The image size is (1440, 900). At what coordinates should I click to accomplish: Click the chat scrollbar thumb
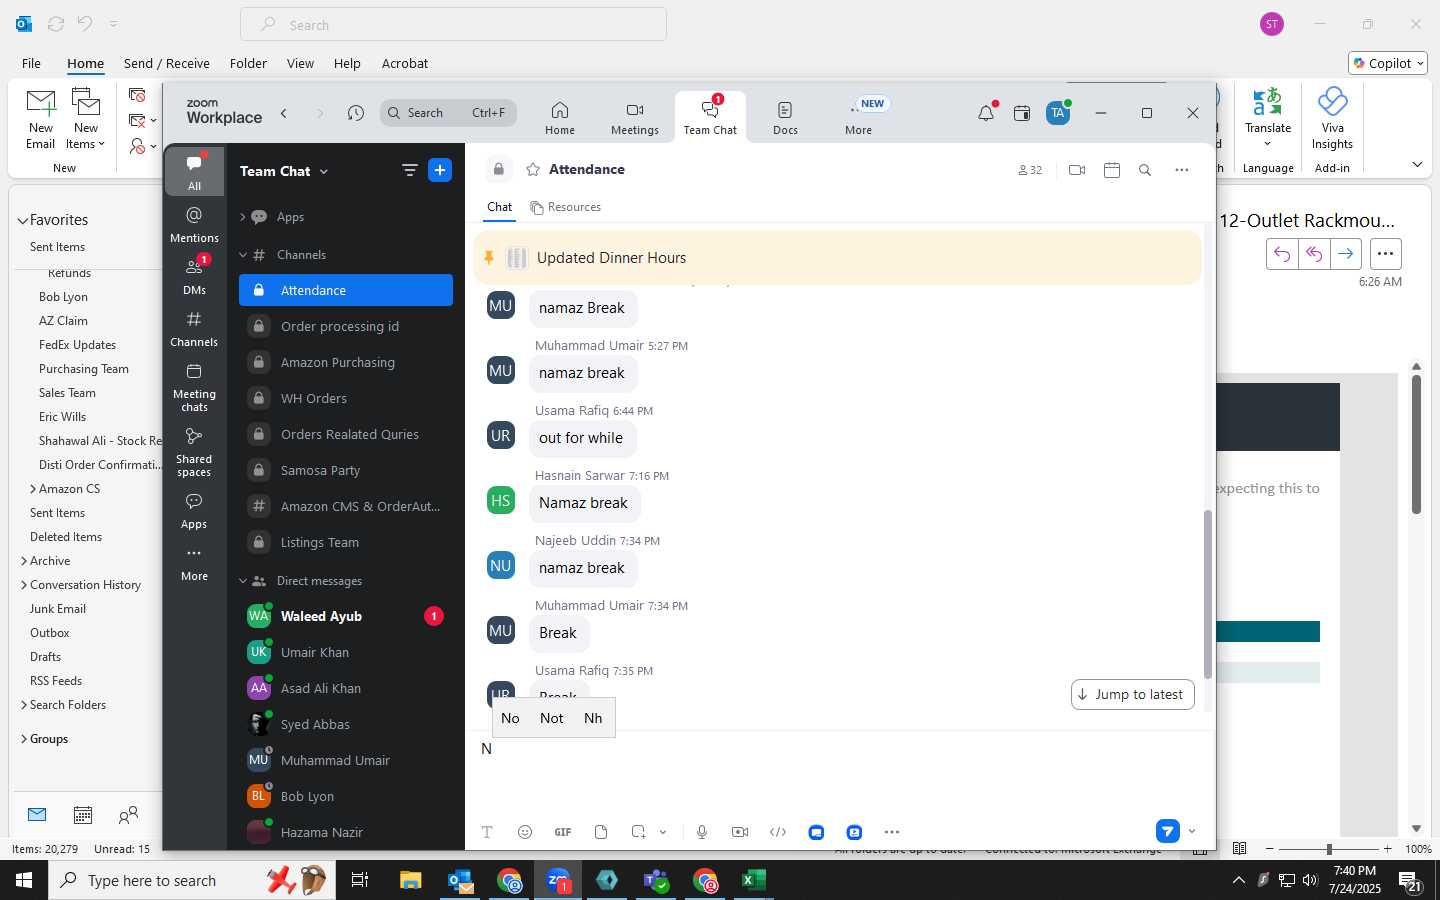click(1208, 595)
